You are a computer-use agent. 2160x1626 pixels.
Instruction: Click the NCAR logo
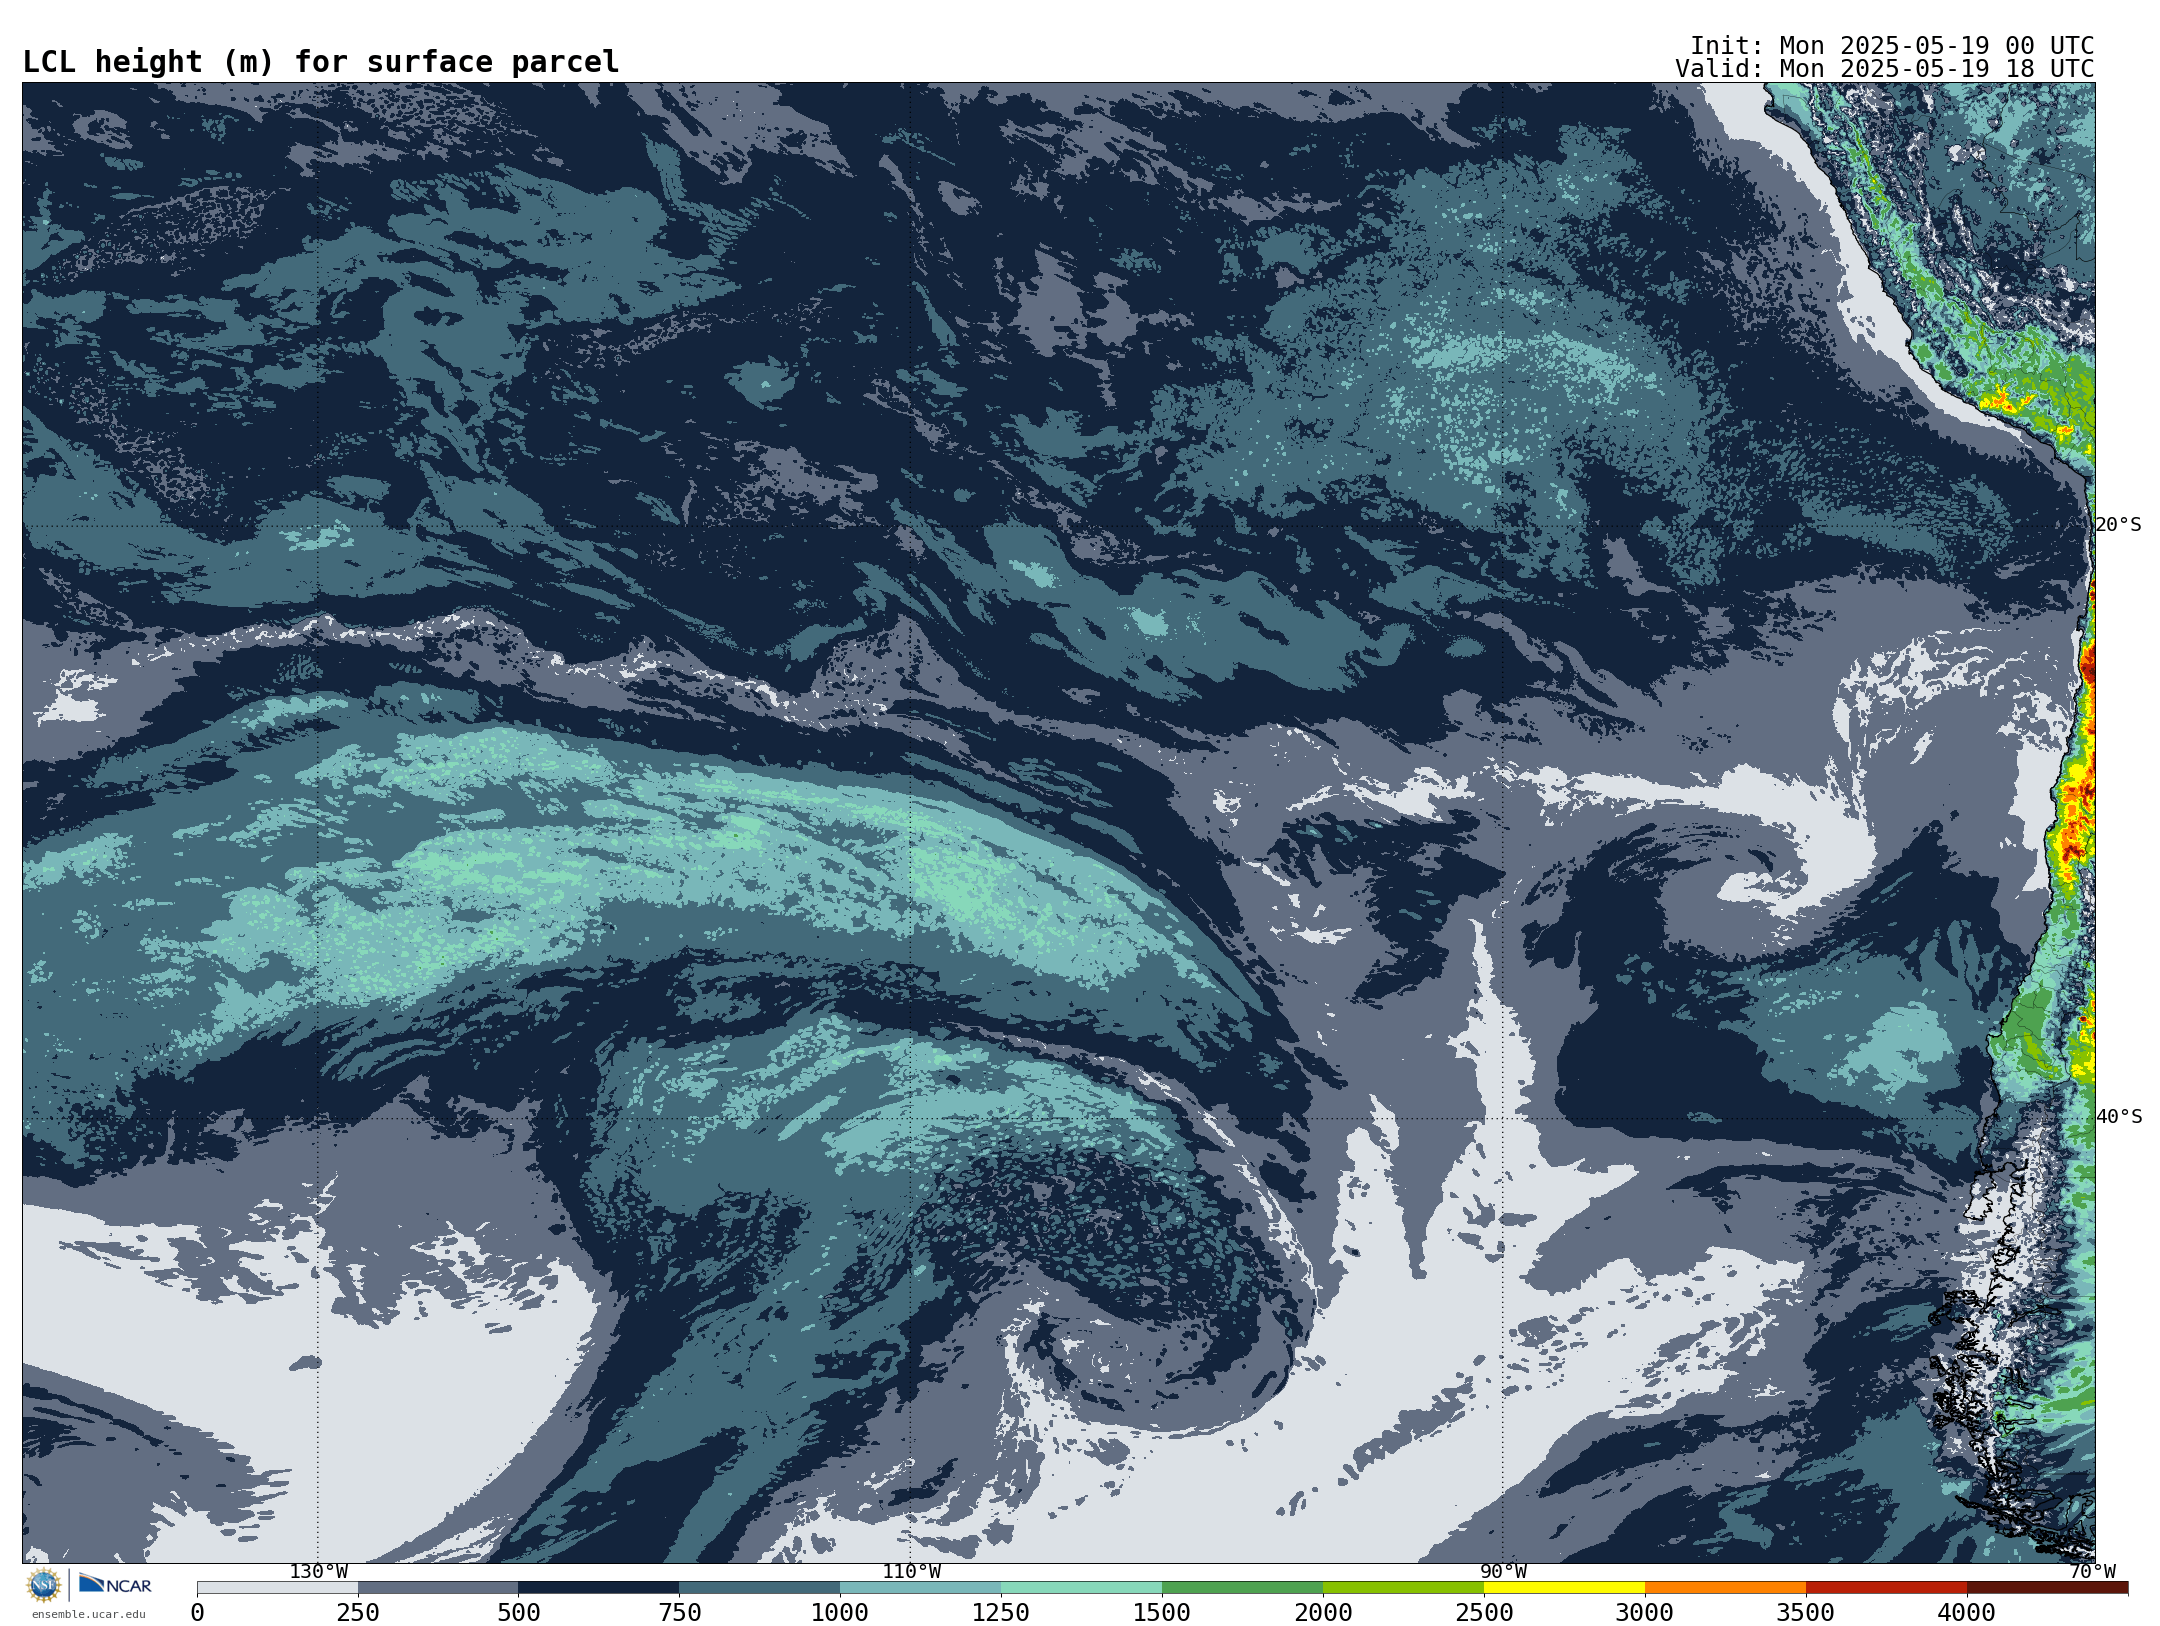point(115,1584)
